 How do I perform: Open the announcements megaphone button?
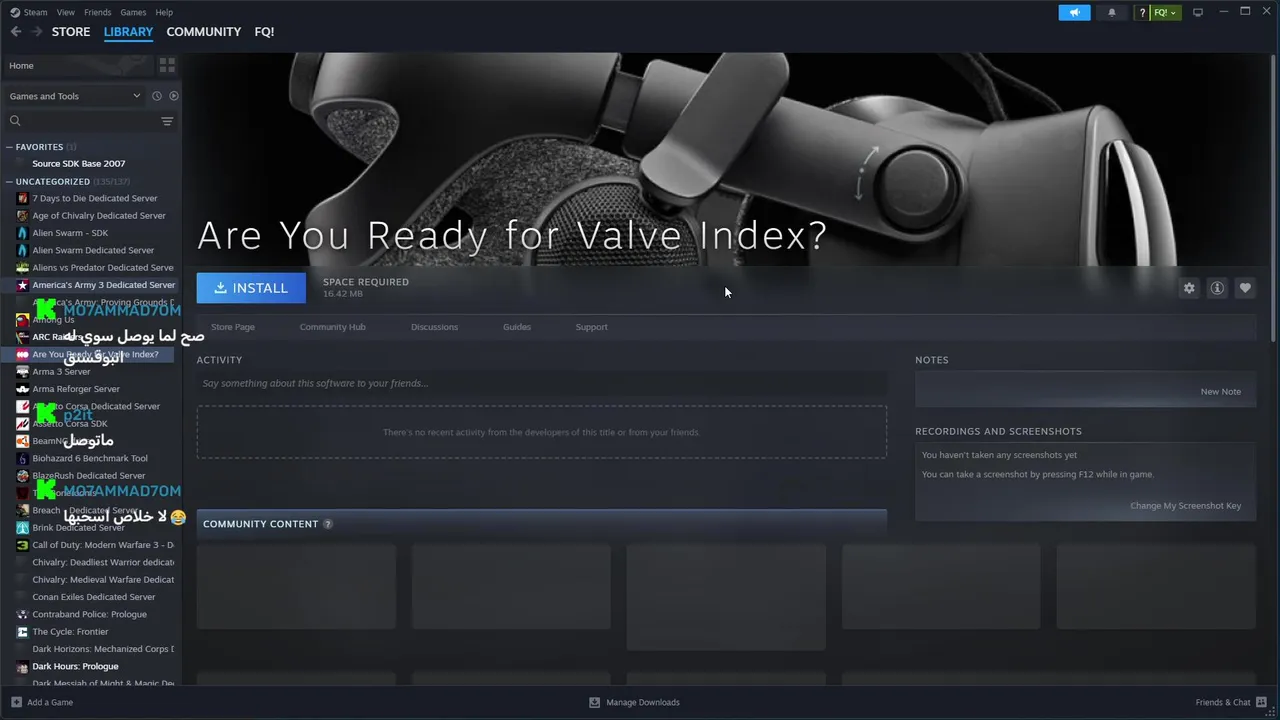(x=1074, y=12)
